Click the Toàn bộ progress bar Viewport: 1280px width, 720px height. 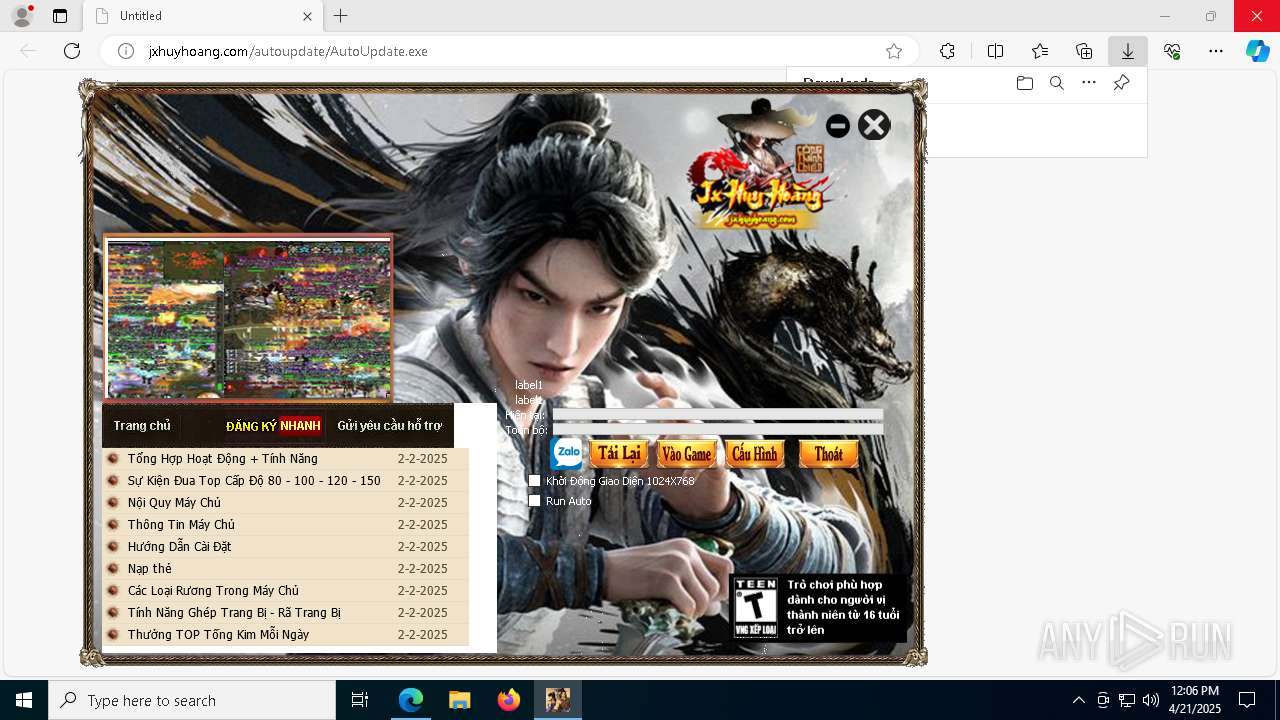point(718,430)
